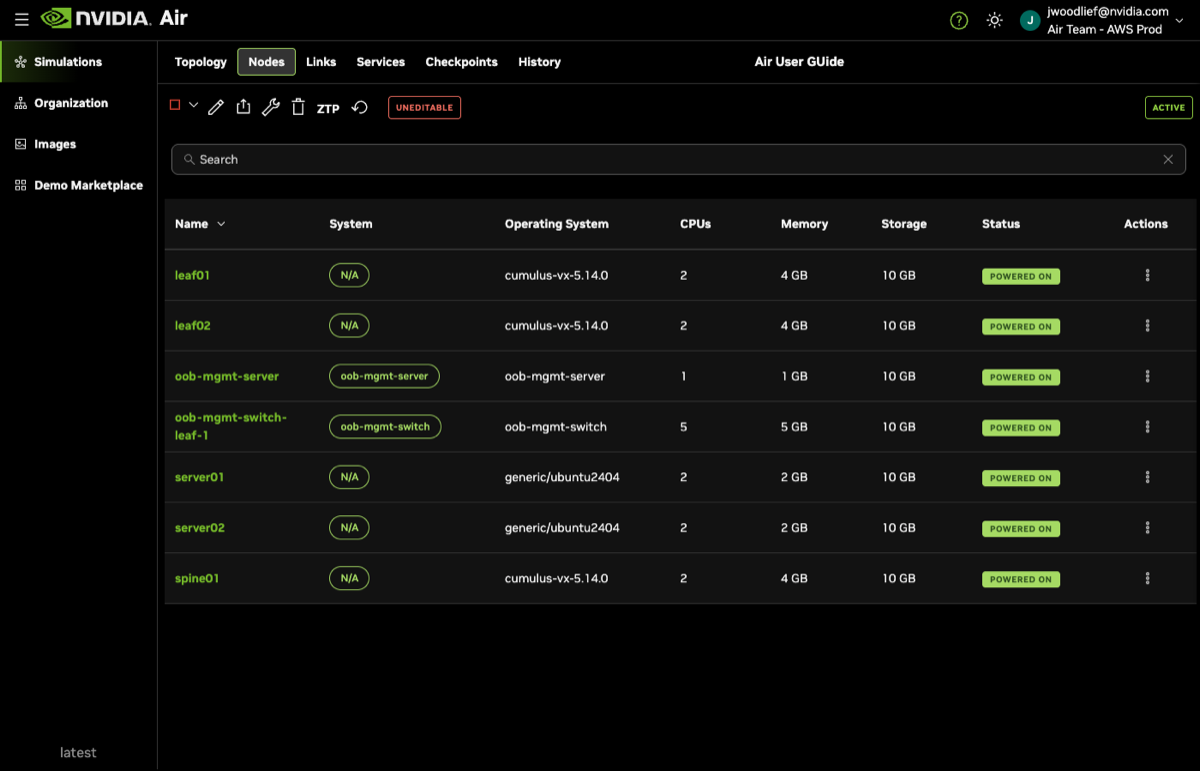Open the wrench settings tool
Viewport: 1200px width, 771px height.
click(270, 108)
